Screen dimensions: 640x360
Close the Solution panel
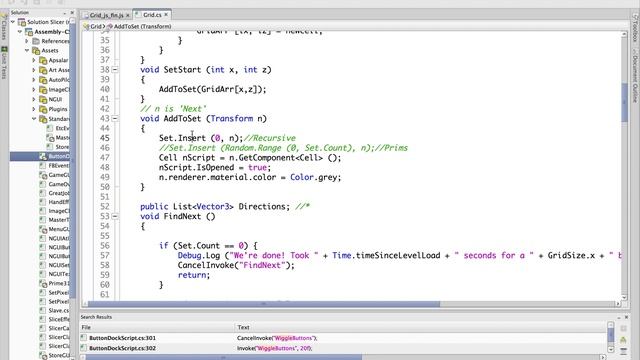tap(72, 13)
